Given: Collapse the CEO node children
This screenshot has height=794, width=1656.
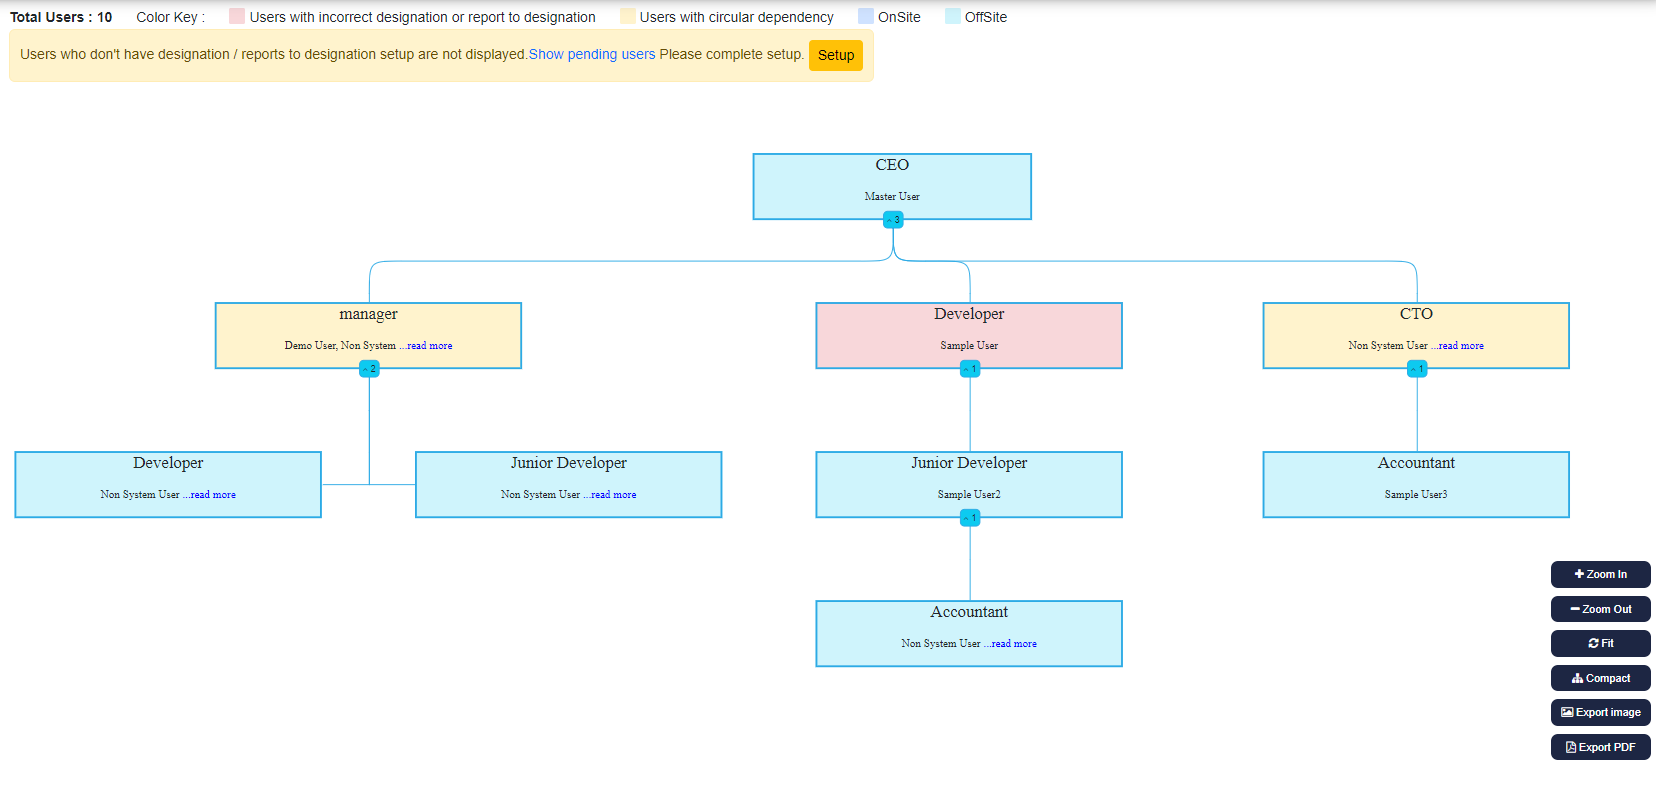Looking at the screenshot, I should pyautogui.click(x=893, y=220).
